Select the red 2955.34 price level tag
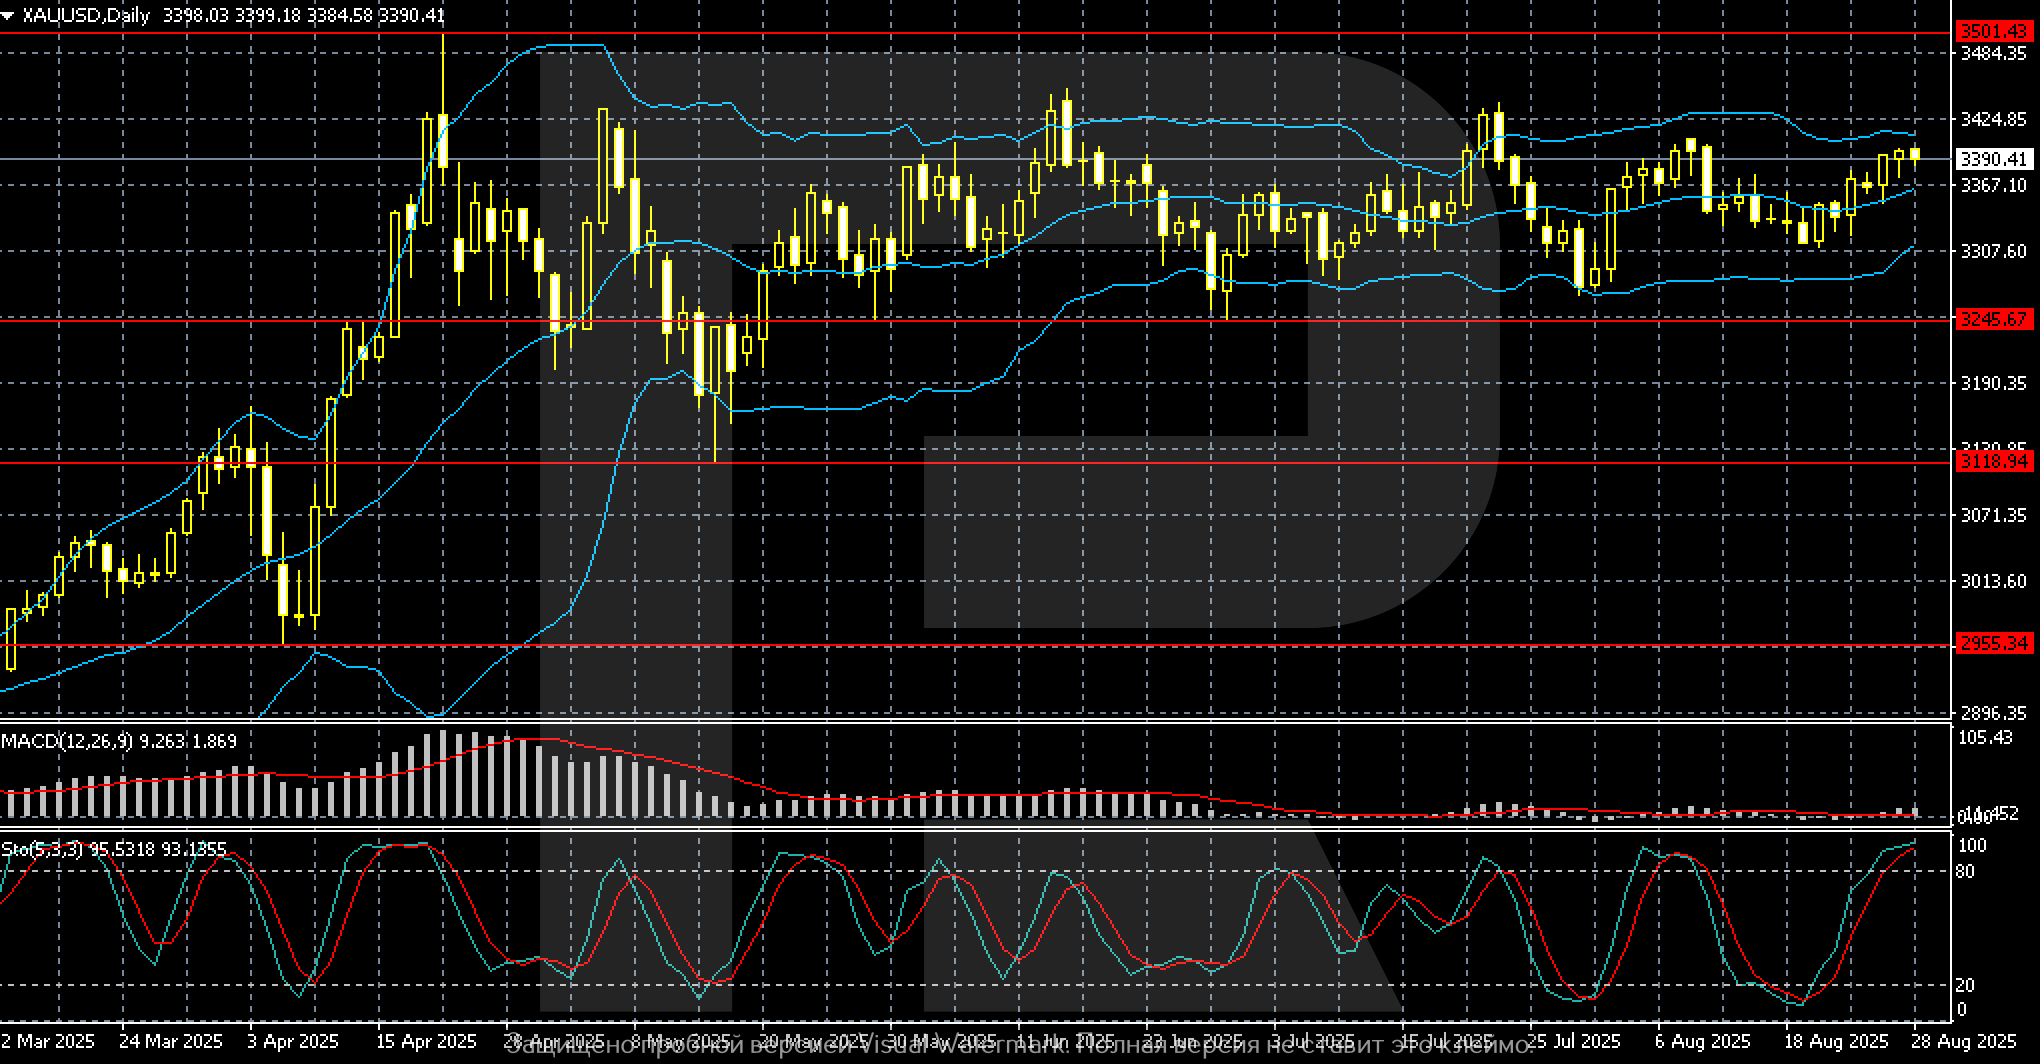The image size is (2040, 1064). [x=1993, y=644]
